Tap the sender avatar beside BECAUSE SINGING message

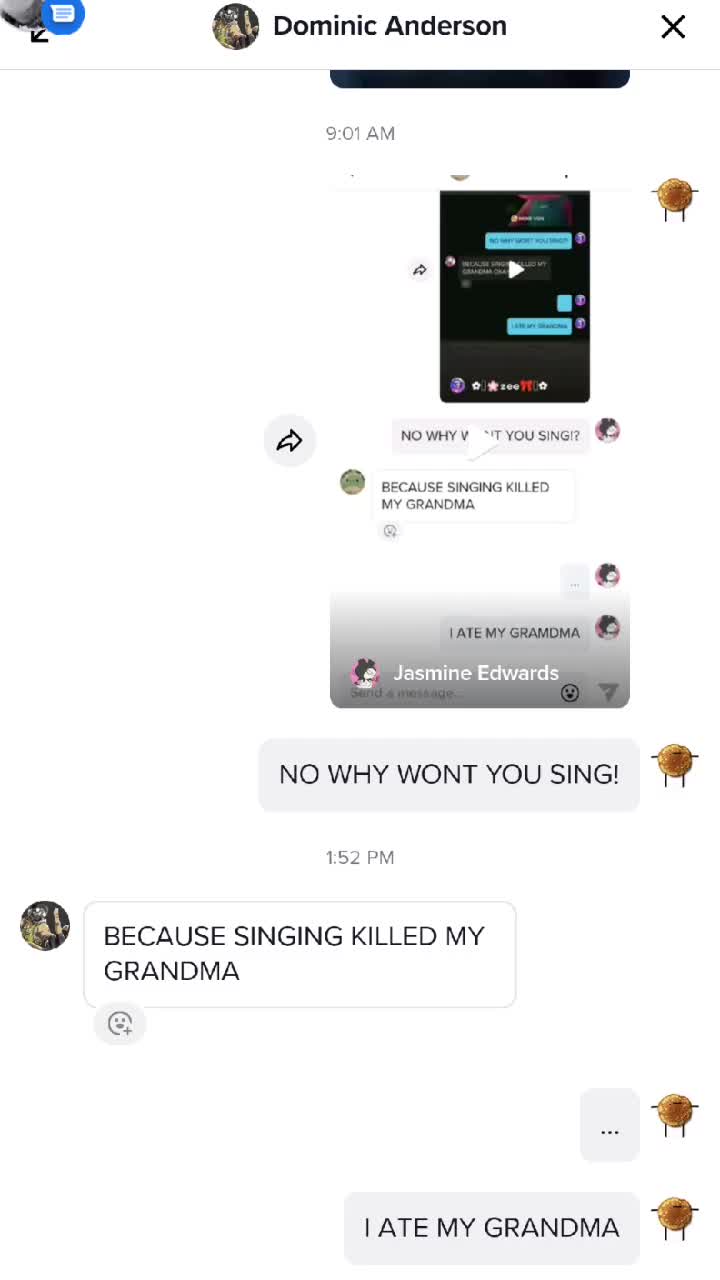45,926
